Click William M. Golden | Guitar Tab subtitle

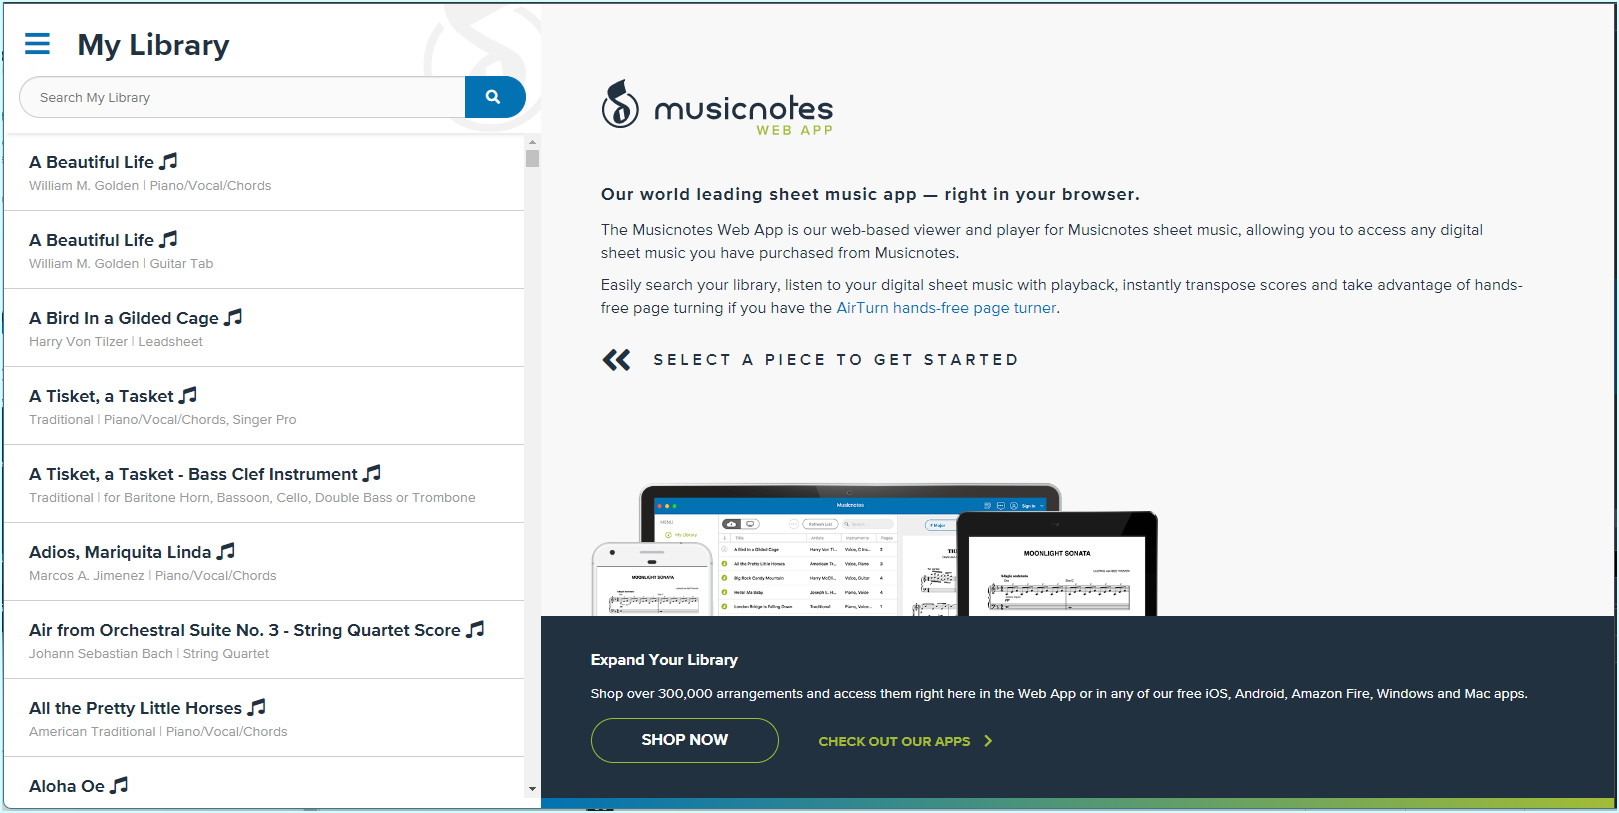pyautogui.click(x=121, y=264)
